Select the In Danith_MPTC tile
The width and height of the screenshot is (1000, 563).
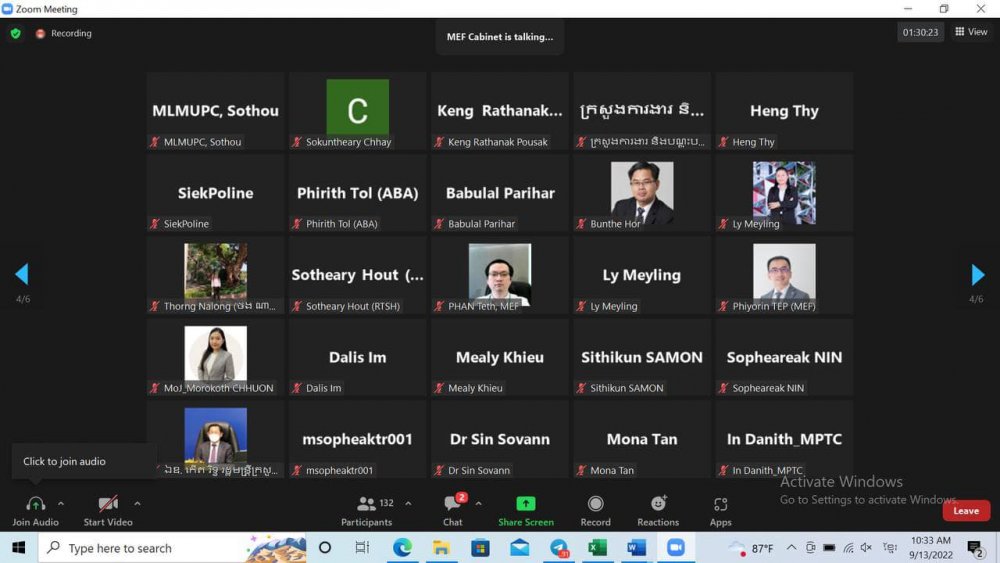(x=784, y=439)
